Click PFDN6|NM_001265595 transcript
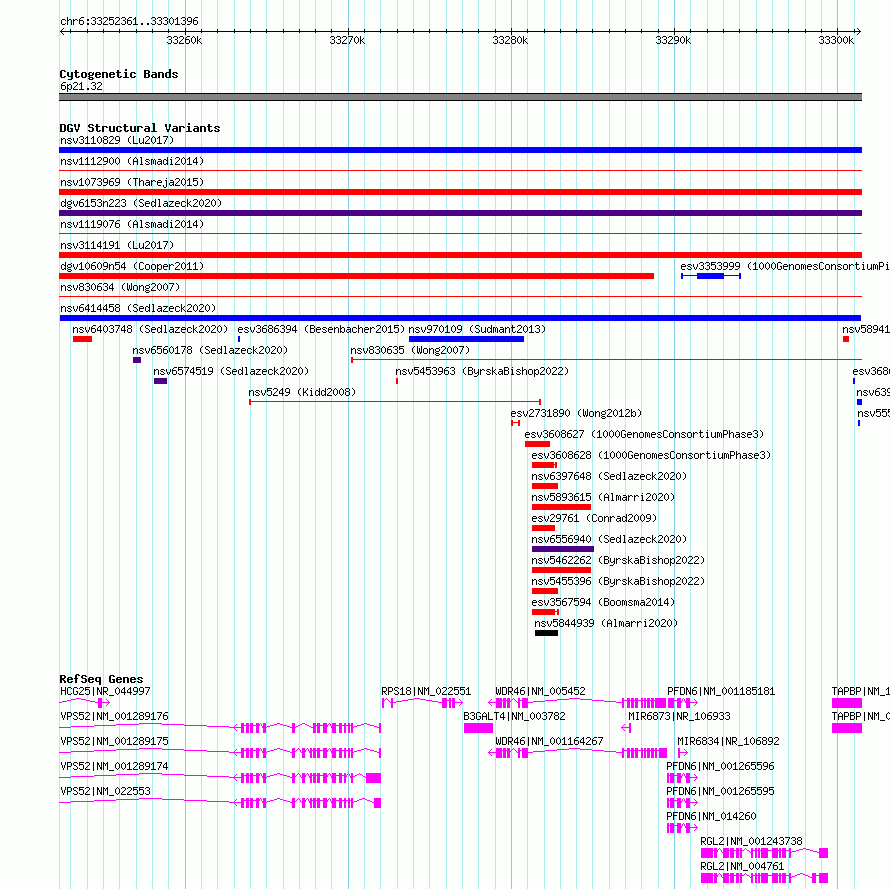Viewport: 890px width, 889px height. 682,803
